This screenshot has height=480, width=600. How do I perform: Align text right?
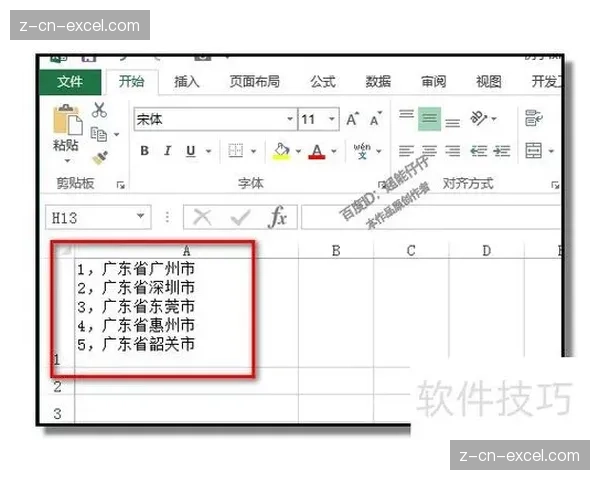click(452, 151)
